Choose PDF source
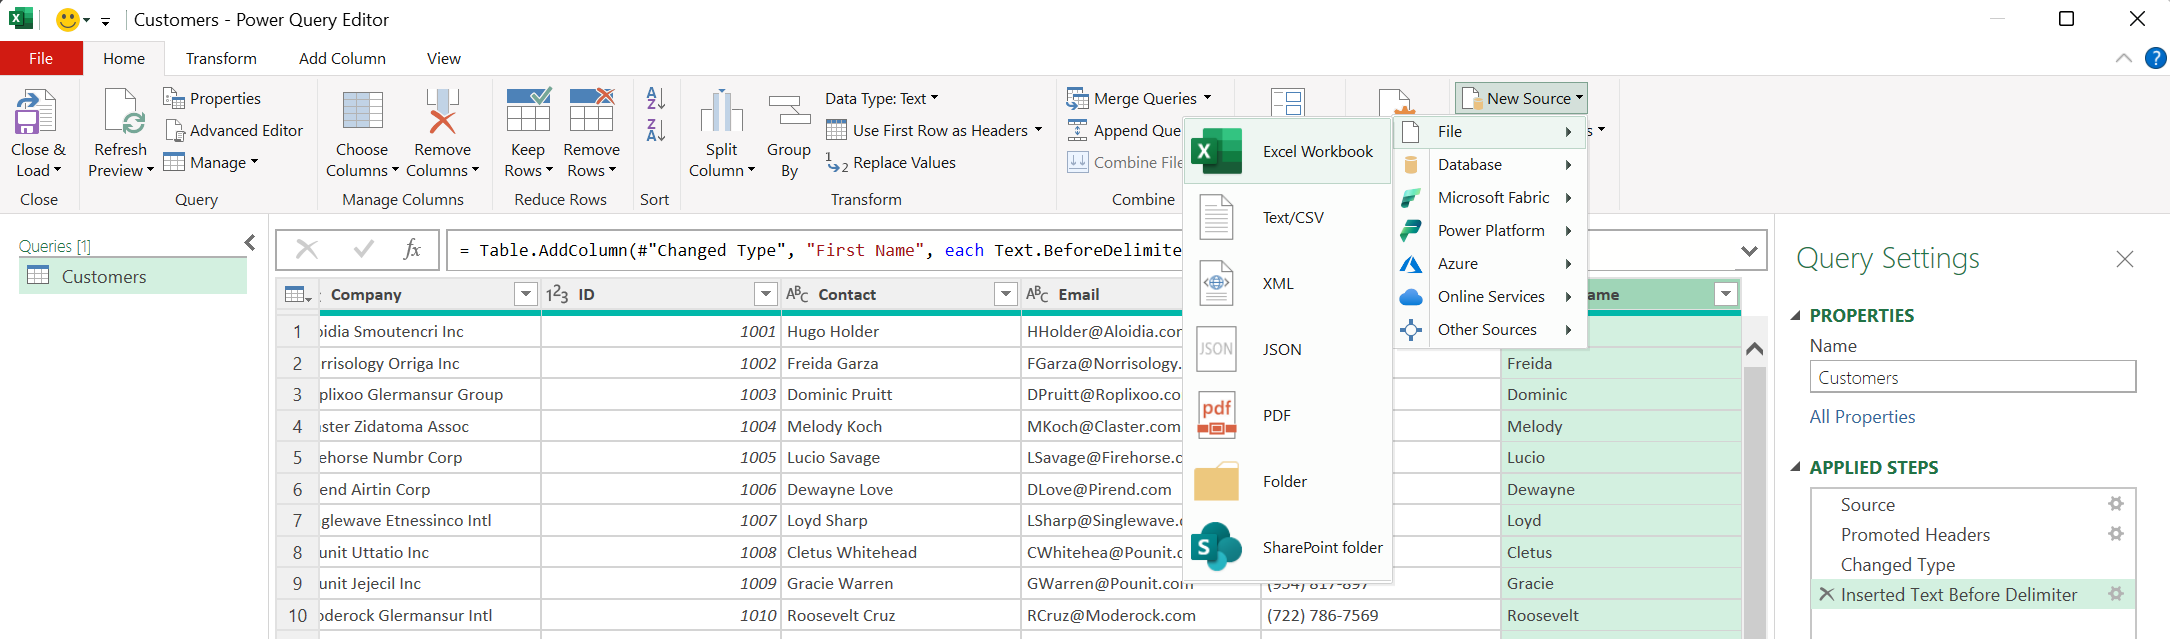This screenshot has width=2170, height=639. coord(1286,415)
